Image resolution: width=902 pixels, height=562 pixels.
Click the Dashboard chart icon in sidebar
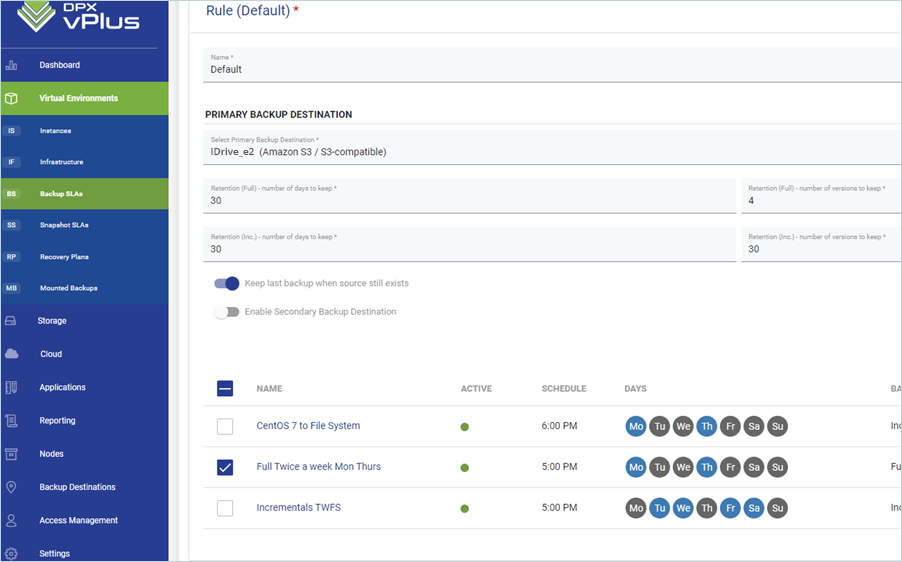[x=12, y=65]
